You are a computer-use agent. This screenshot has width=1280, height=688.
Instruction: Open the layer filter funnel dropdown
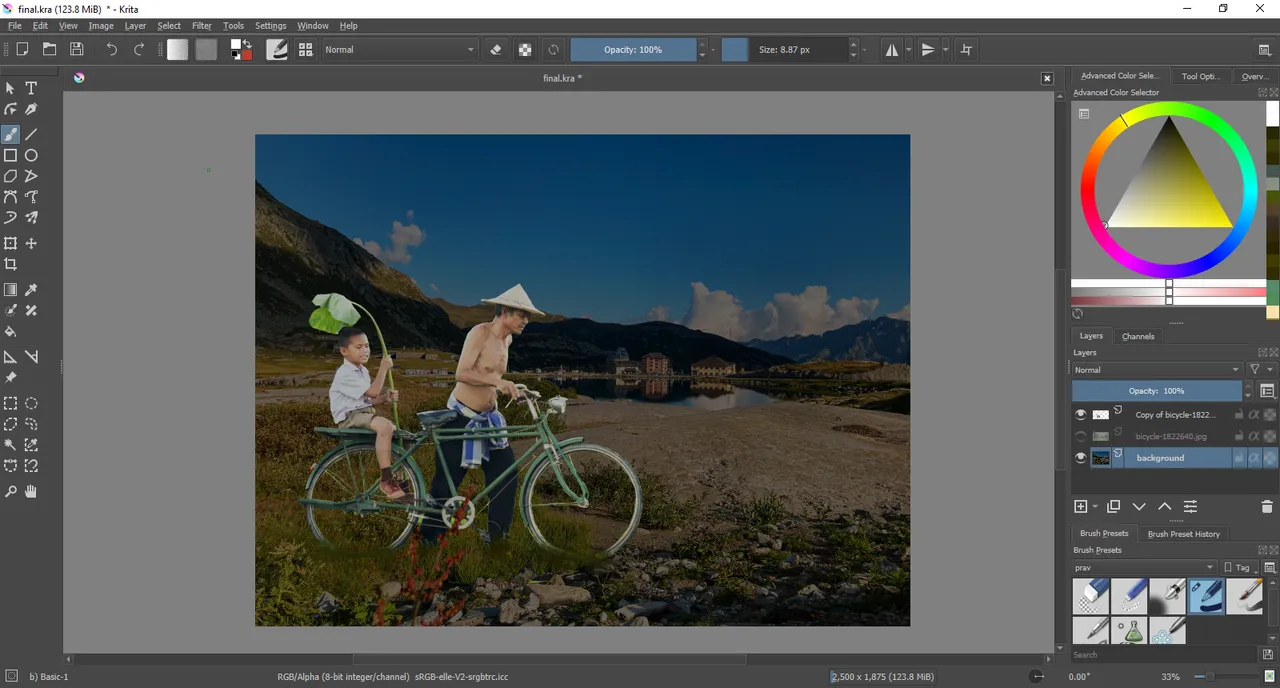coord(1260,370)
